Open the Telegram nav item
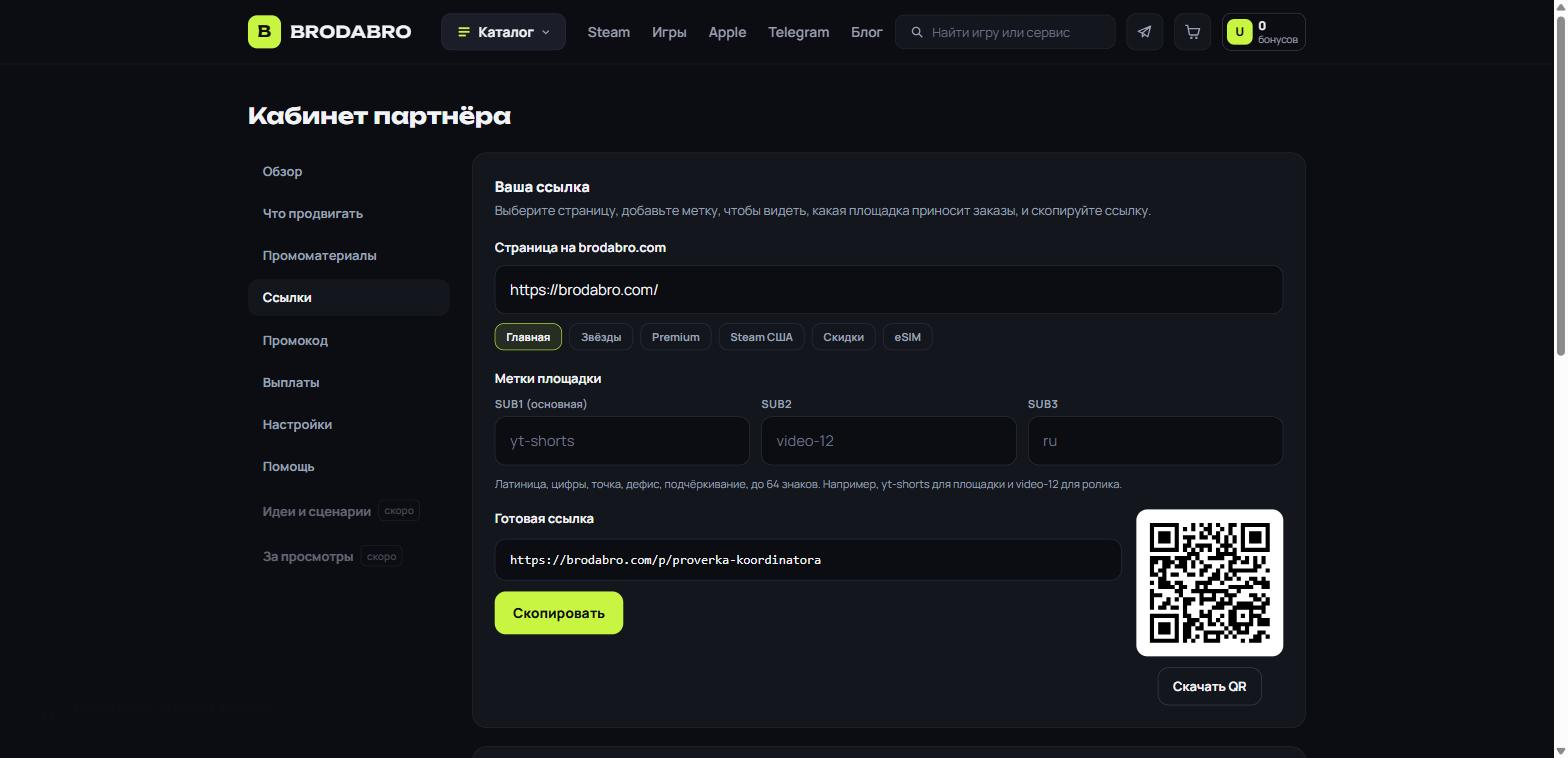 point(798,32)
